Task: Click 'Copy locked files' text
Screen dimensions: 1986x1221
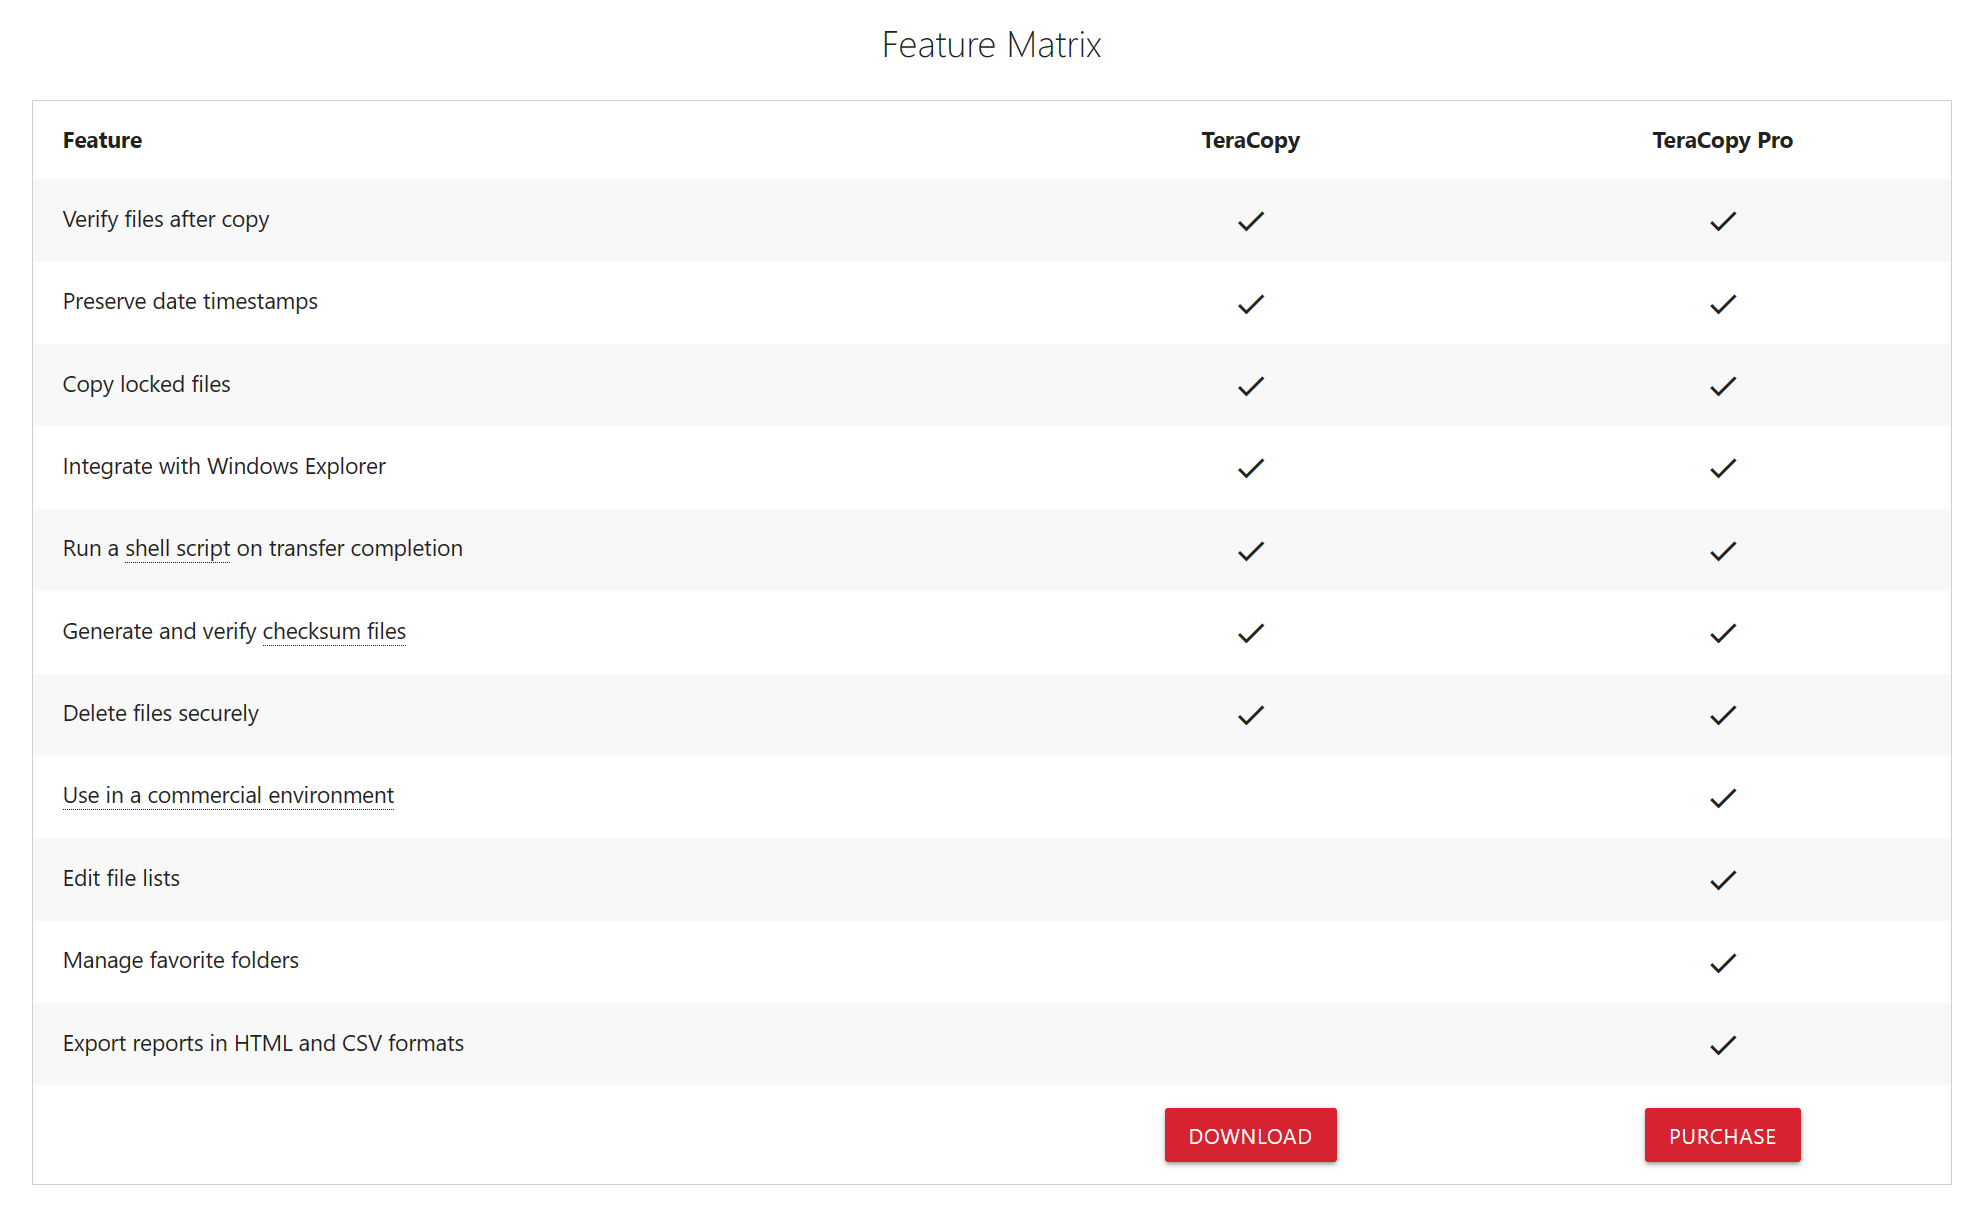Action: [146, 385]
